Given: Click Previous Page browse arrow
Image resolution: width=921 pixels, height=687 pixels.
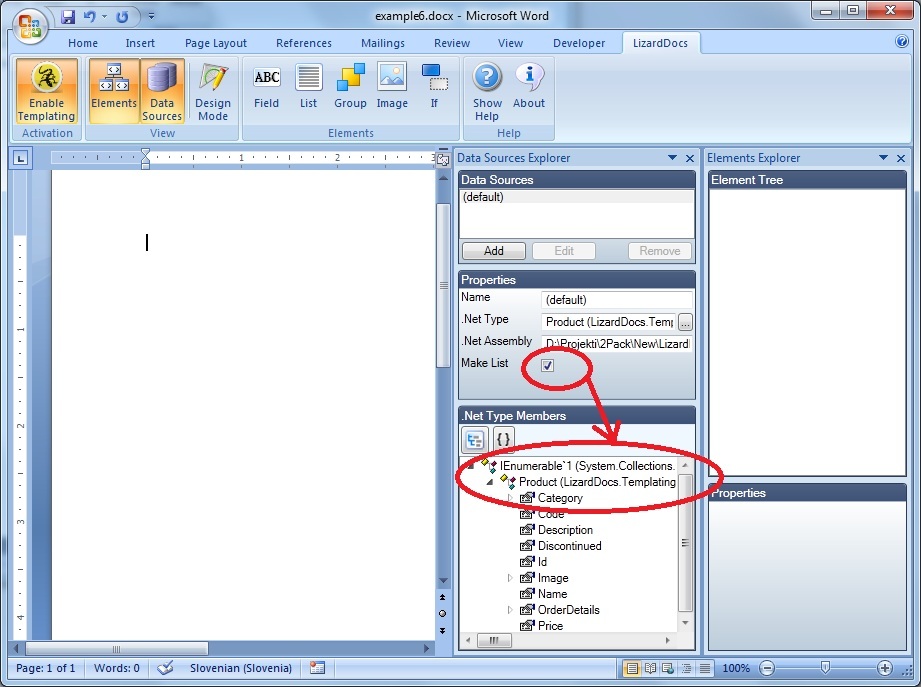Looking at the screenshot, I should 443,597.
